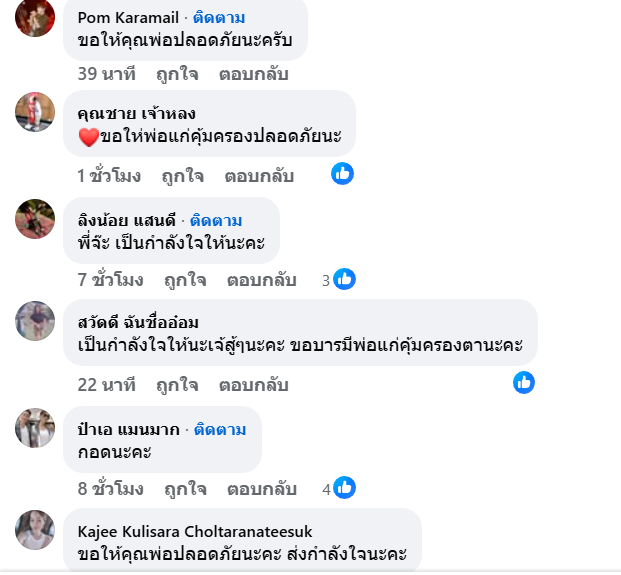Click the like reaction icon on คุณชาย เจ้าหลง comment
The height and width of the screenshot is (575, 621).
click(x=342, y=174)
